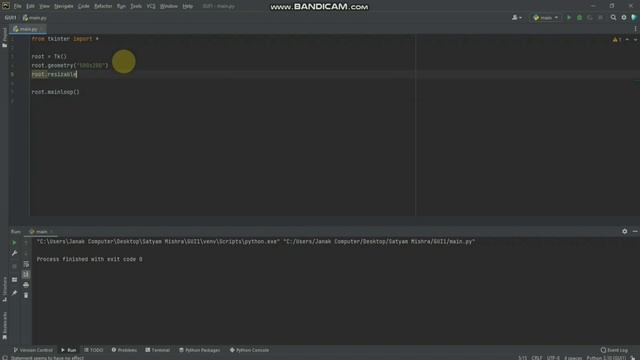Image resolution: width=640 pixels, height=360 pixels.
Task: Click the GUI1 project breadcrumb
Action: click(x=11, y=18)
